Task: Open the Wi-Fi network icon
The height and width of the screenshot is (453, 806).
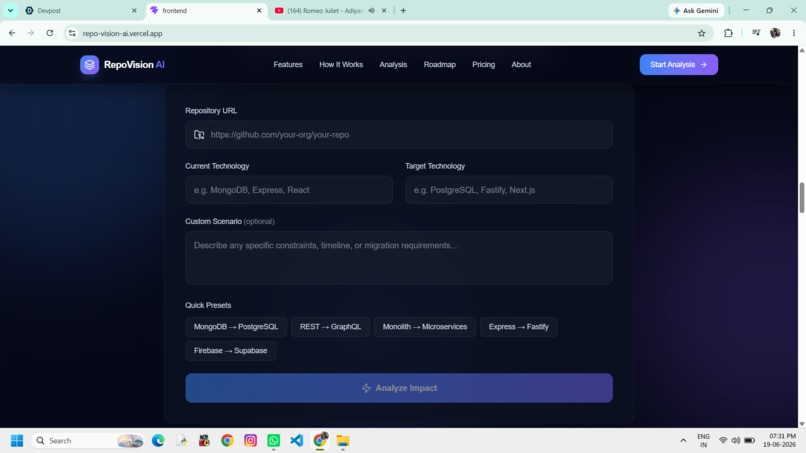Action: [723, 441]
